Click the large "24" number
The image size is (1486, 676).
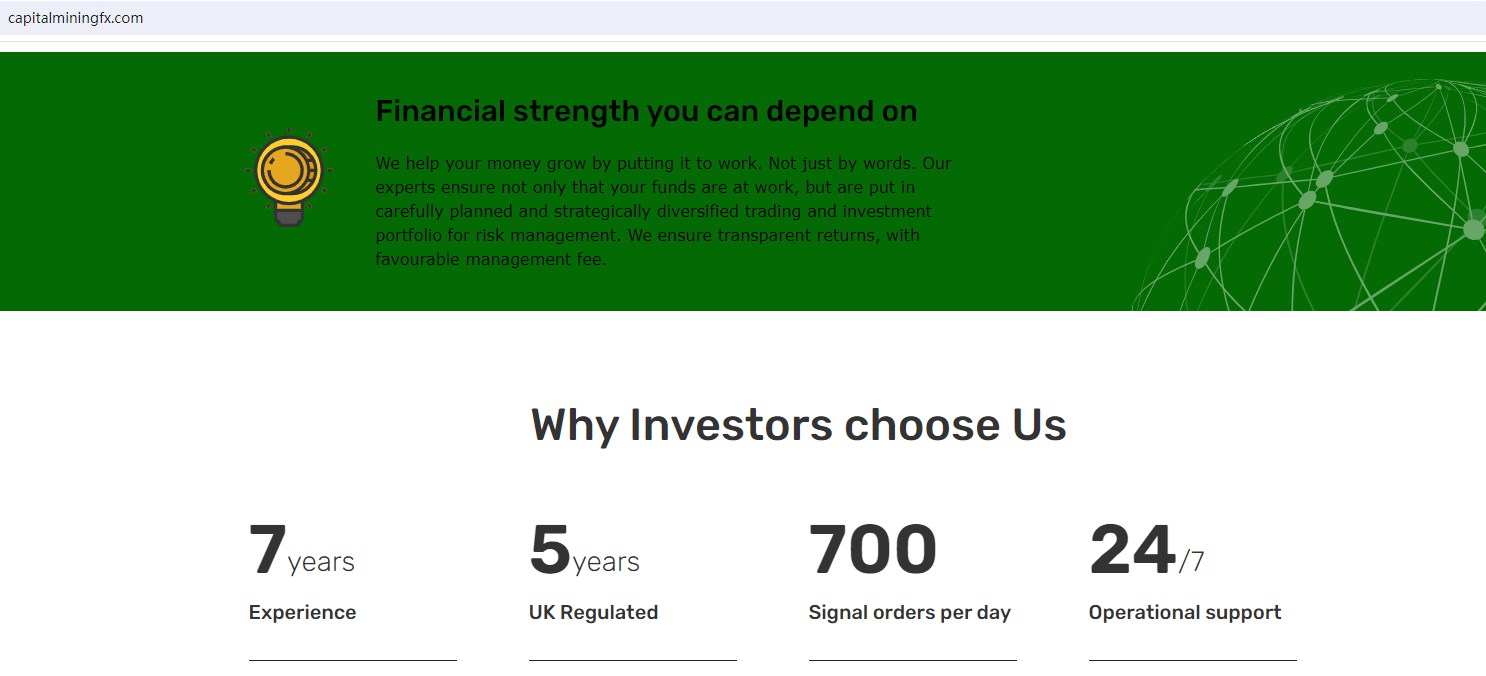point(1131,550)
